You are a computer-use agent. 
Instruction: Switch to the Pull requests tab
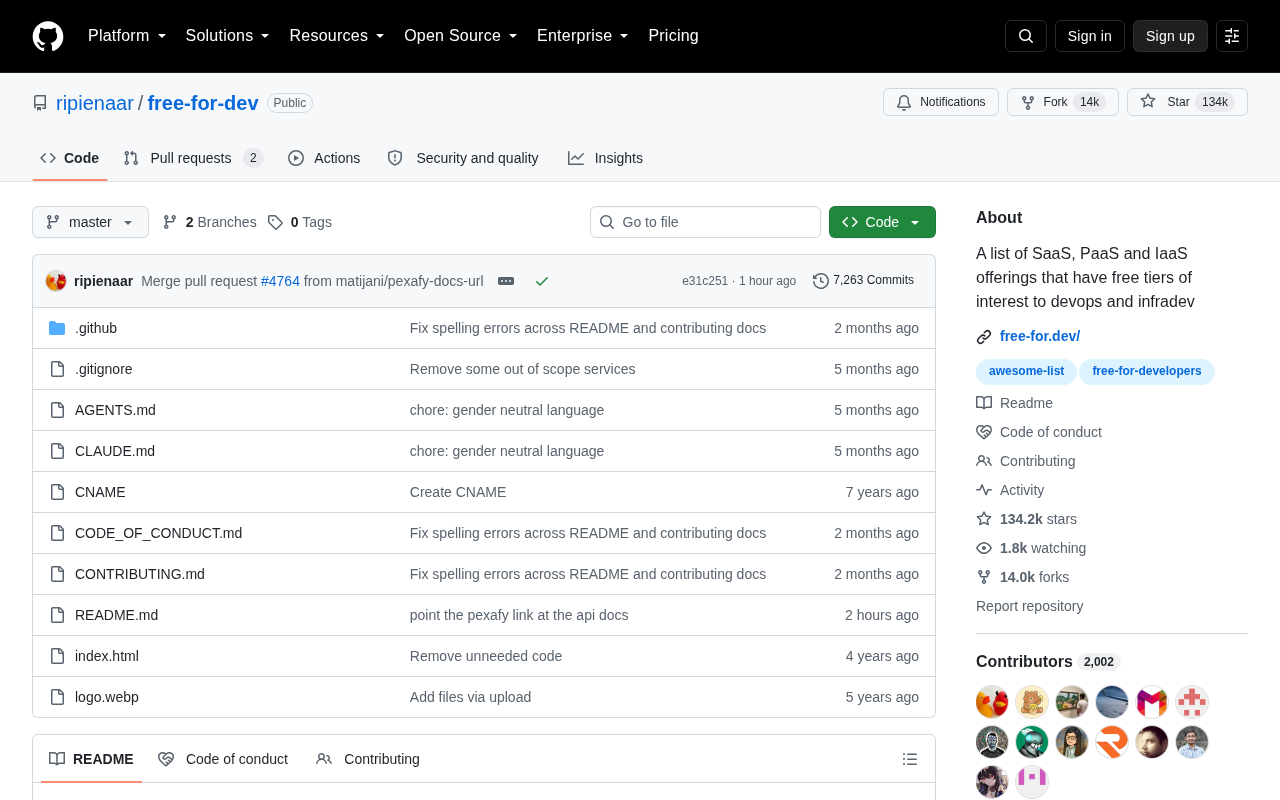click(x=193, y=158)
